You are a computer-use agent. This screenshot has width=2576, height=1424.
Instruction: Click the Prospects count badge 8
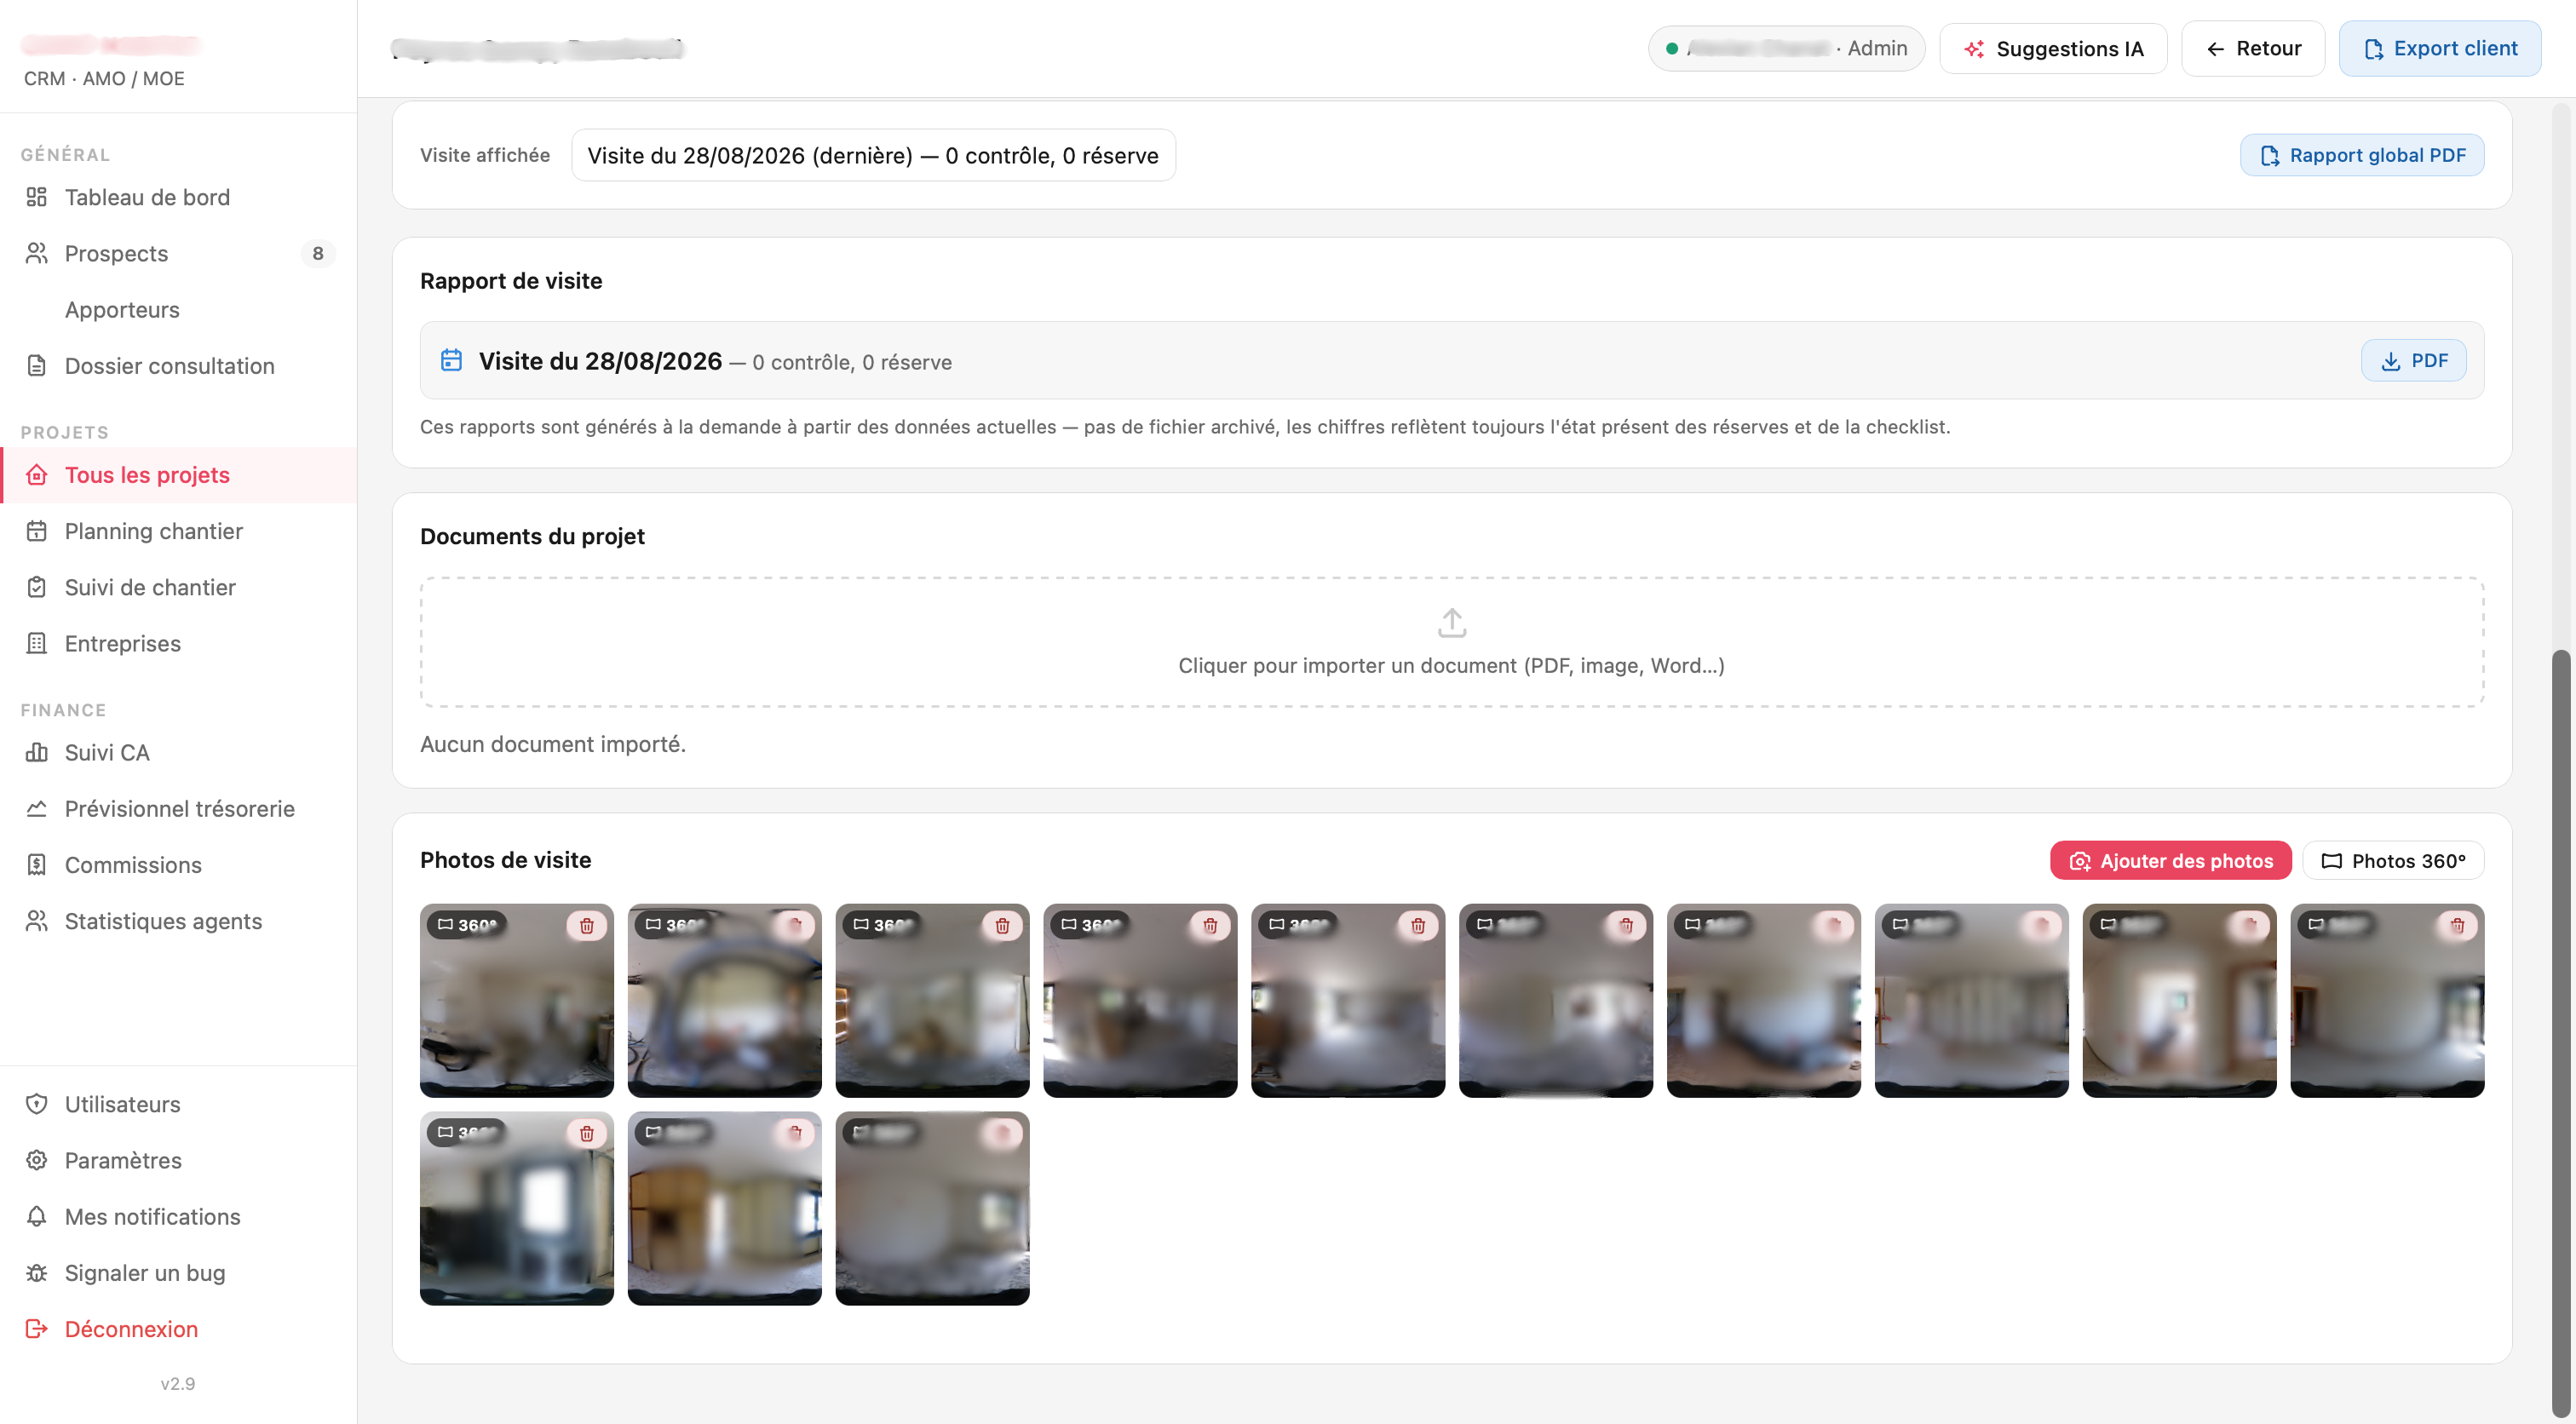317,253
